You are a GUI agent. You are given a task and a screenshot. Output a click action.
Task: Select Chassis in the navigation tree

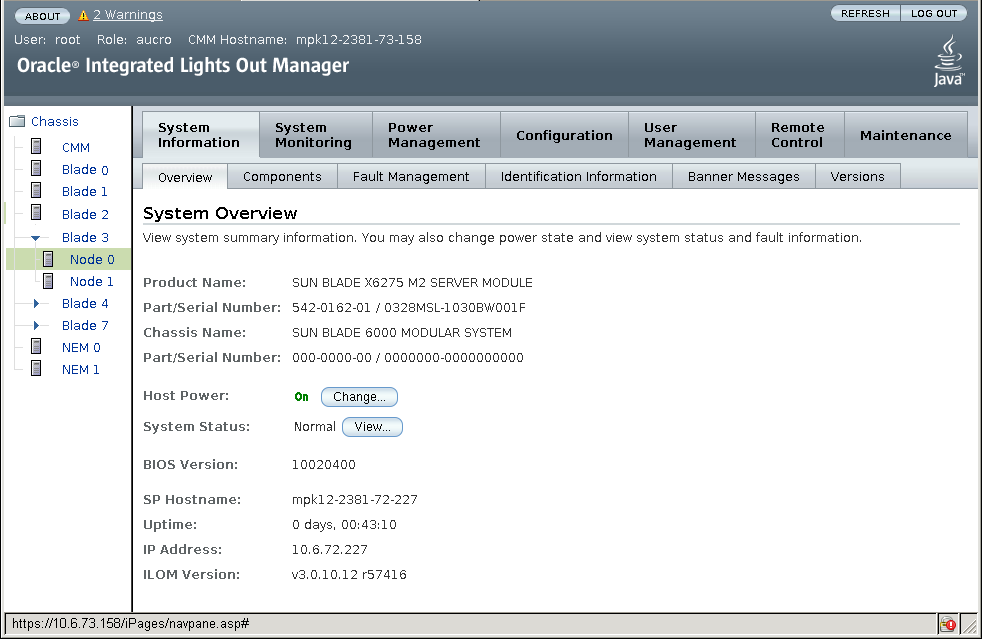click(55, 122)
